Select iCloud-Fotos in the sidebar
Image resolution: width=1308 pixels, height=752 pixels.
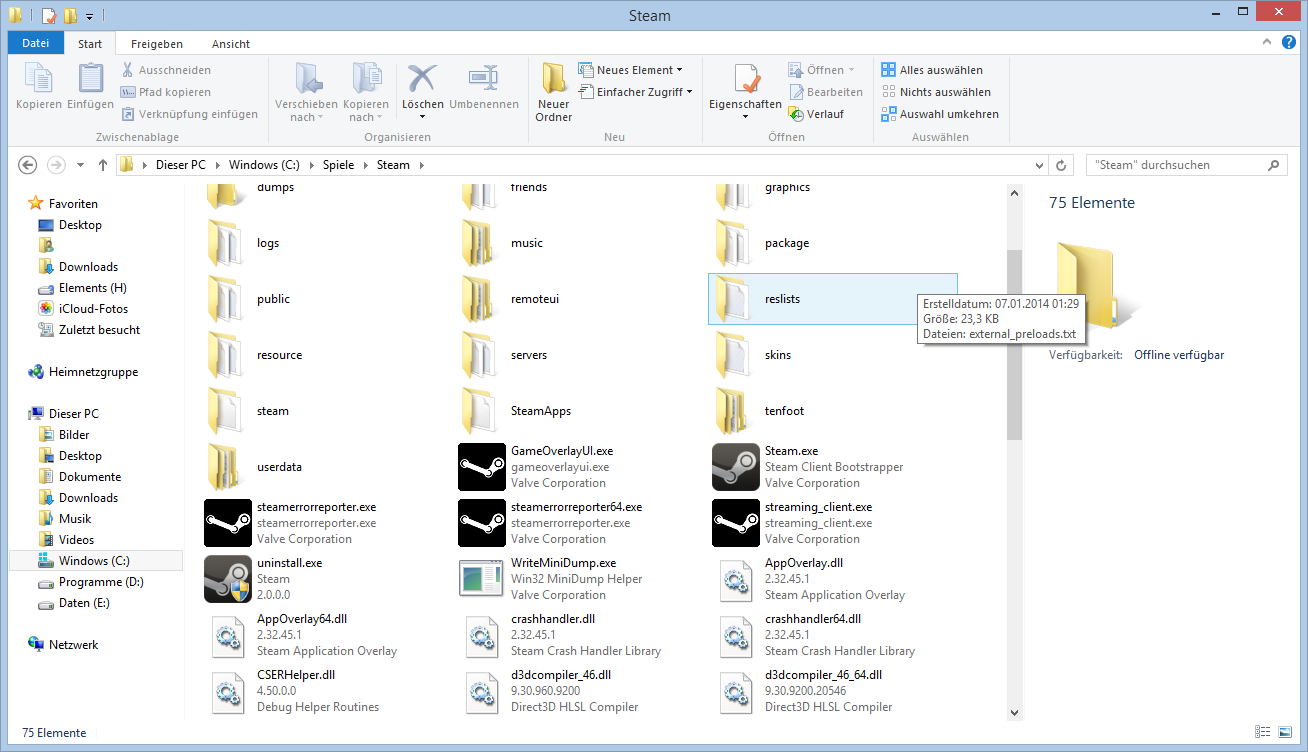[93, 309]
